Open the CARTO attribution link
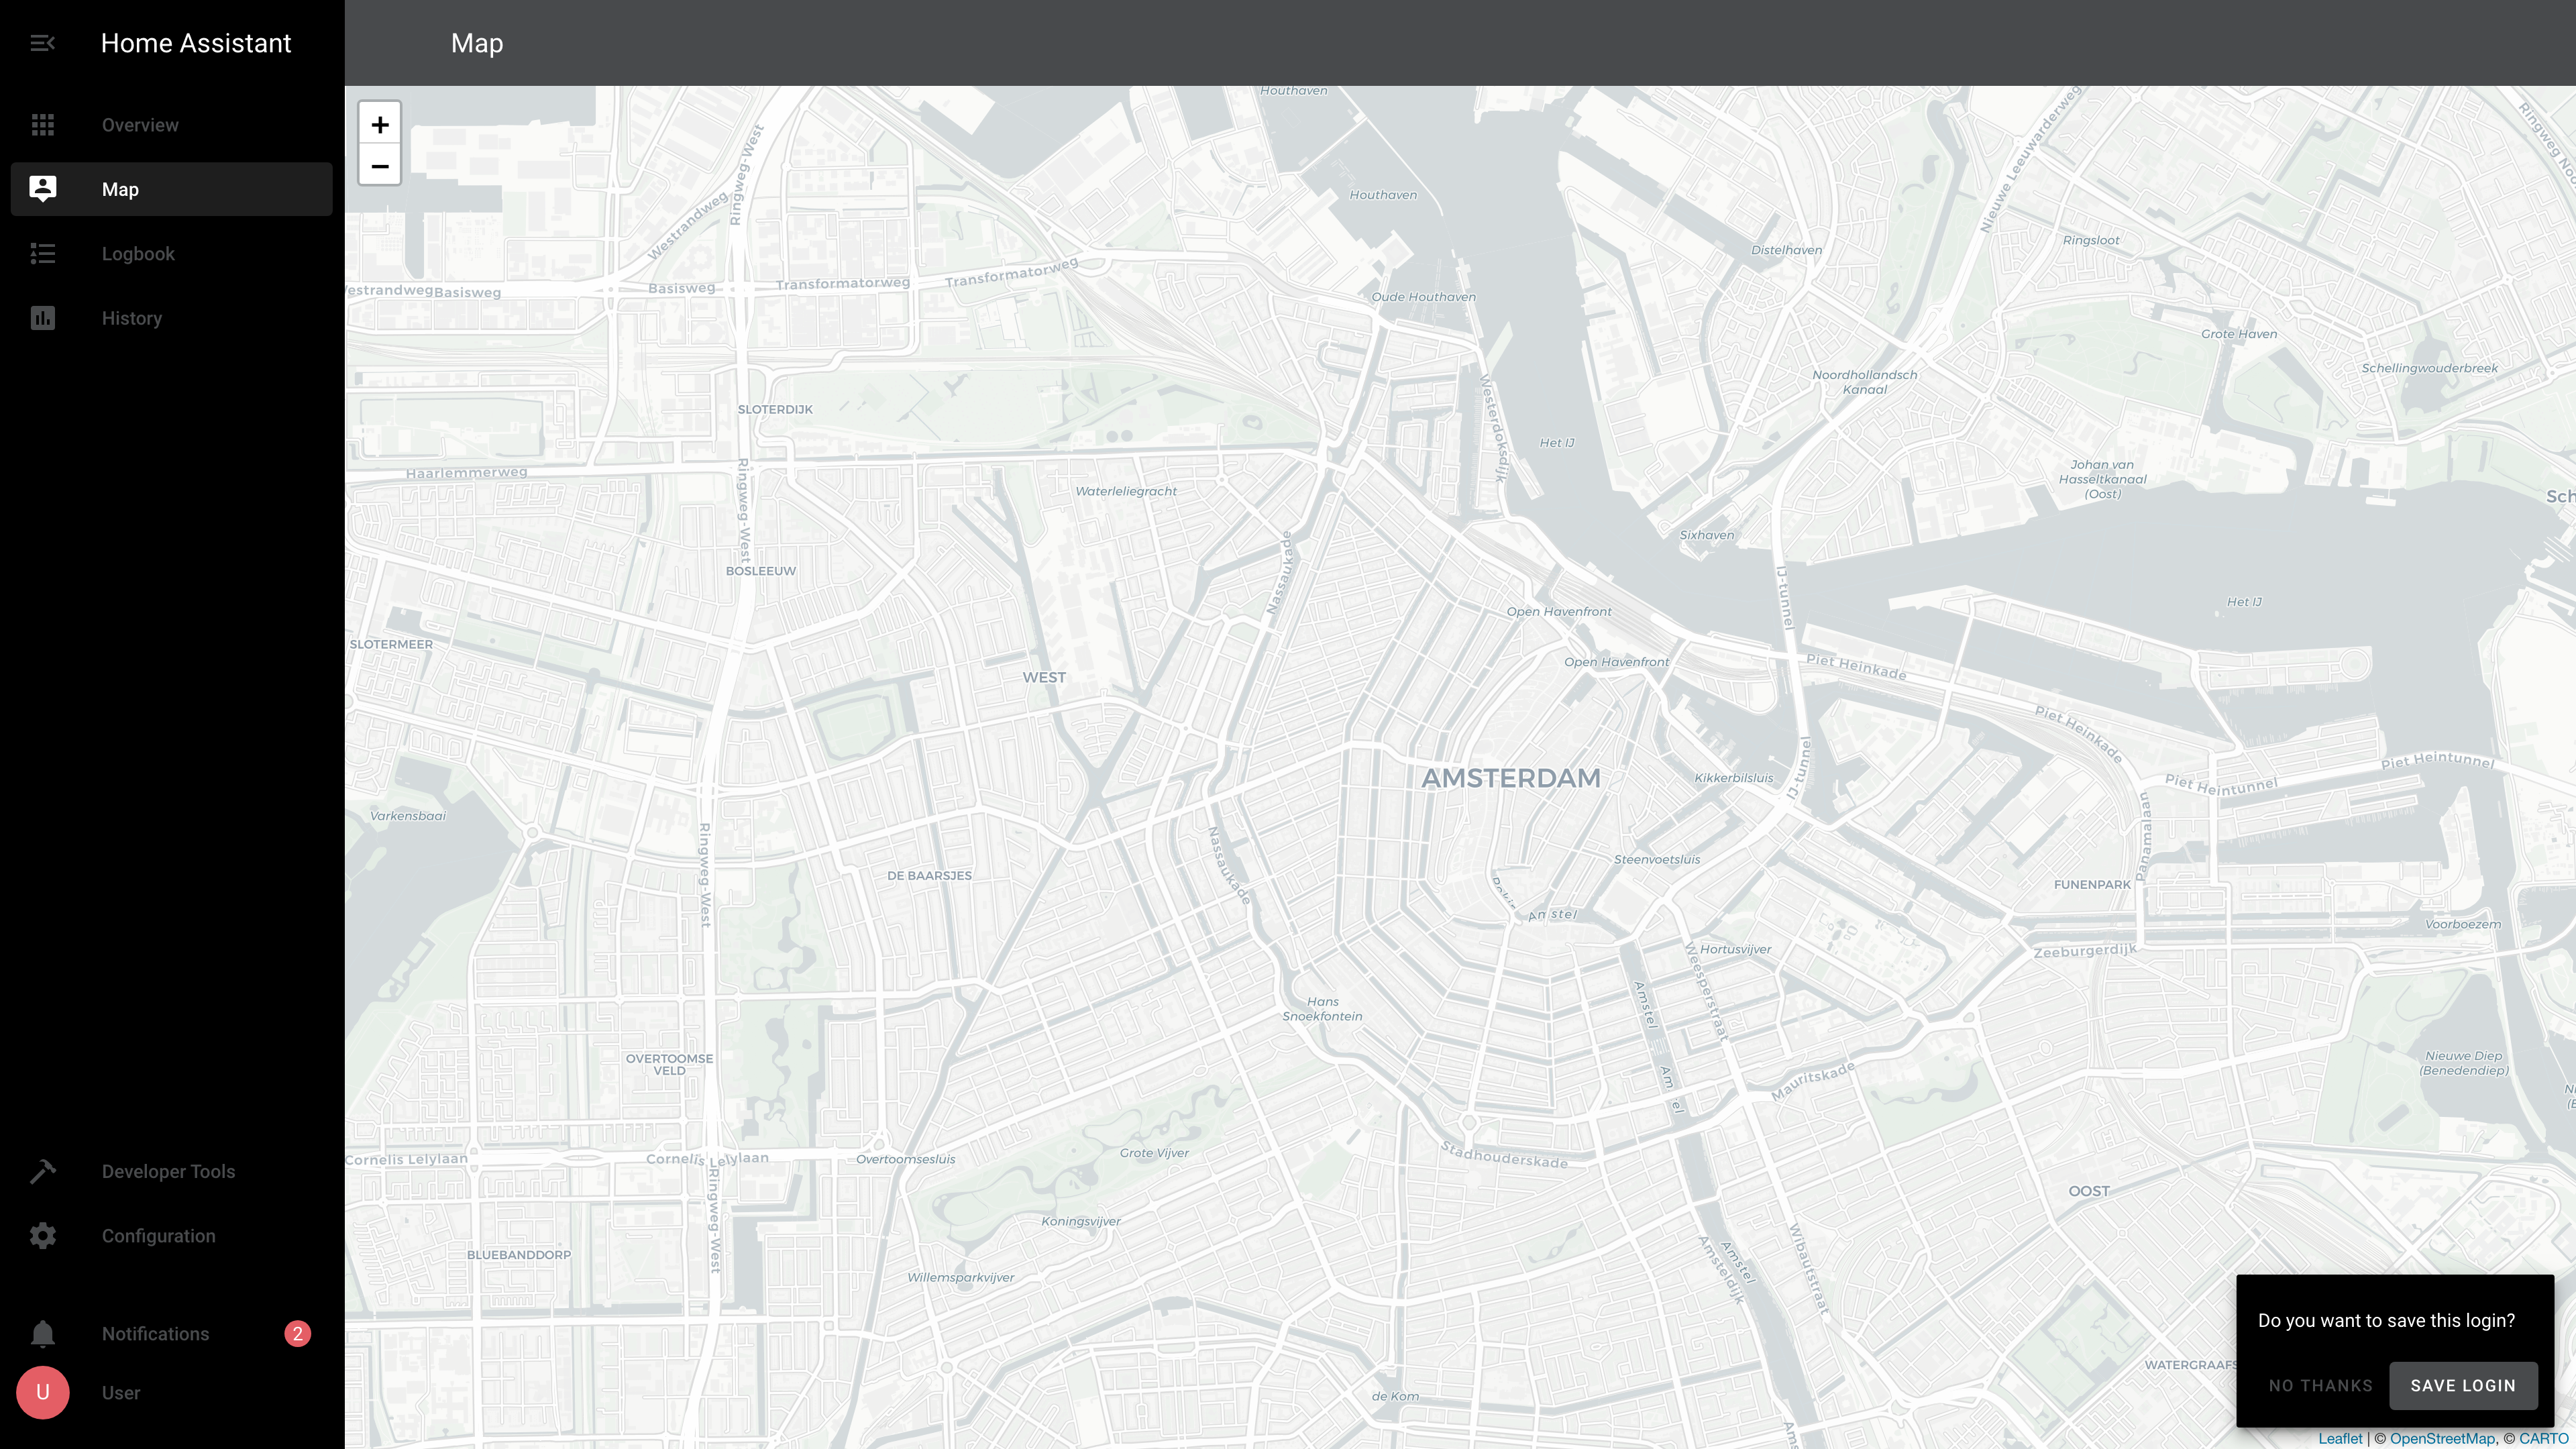2576x1449 pixels. coord(2543,1438)
